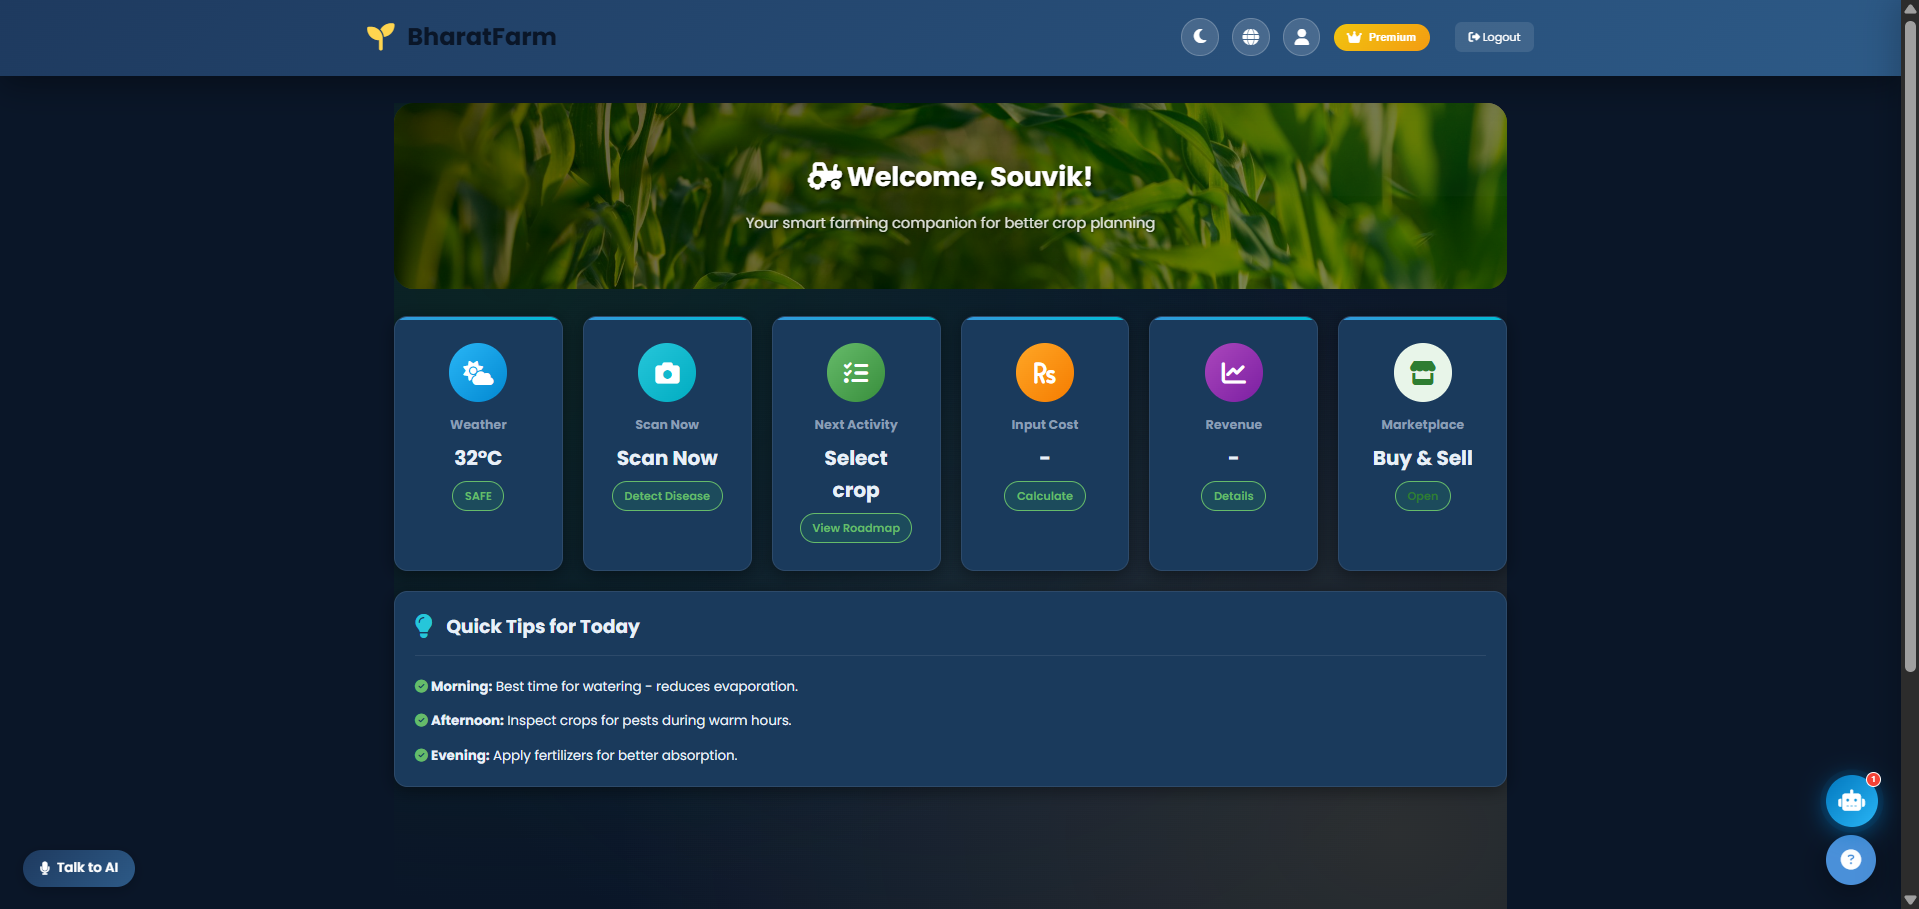This screenshot has width=1919, height=909.
Task: Click the Premium crown button
Action: pos(1381,37)
